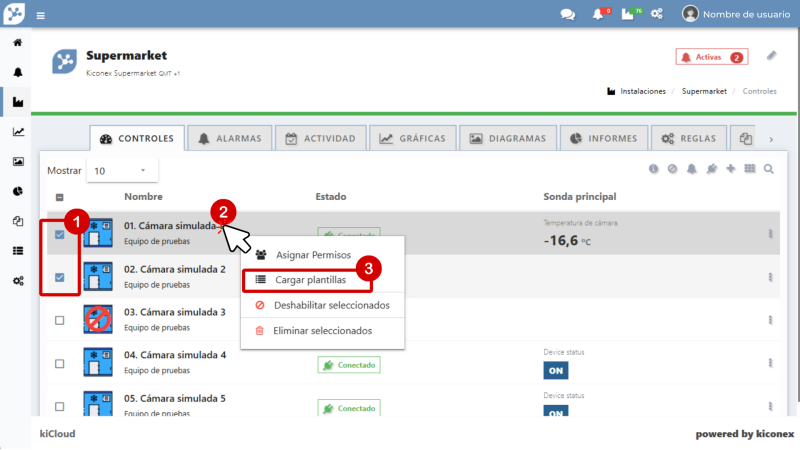Choose Cargar plantillas from context menu
Image resolution: width=800 pixels, height=450 pixels.
(x=310, y=280)
